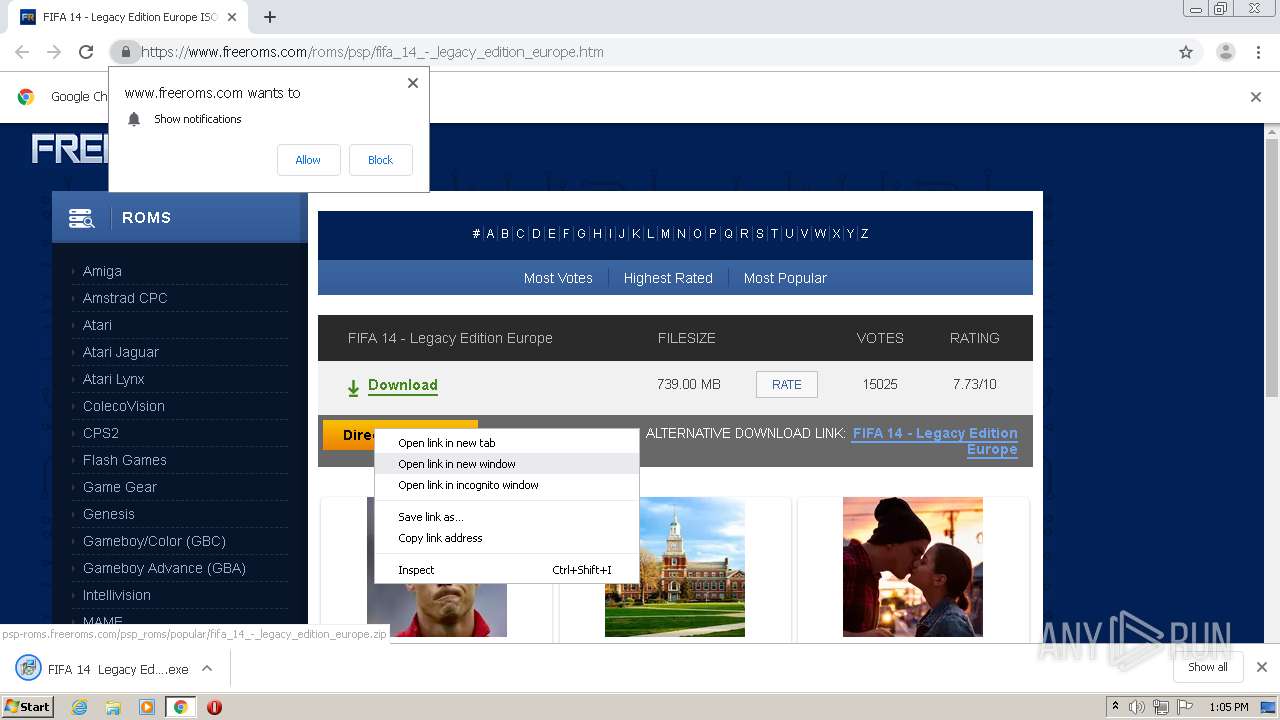Viewport: 1280px width, 720px height.
Task: Click the green download arrow icon
Action: pyautogui.click(x=353, y=387)
